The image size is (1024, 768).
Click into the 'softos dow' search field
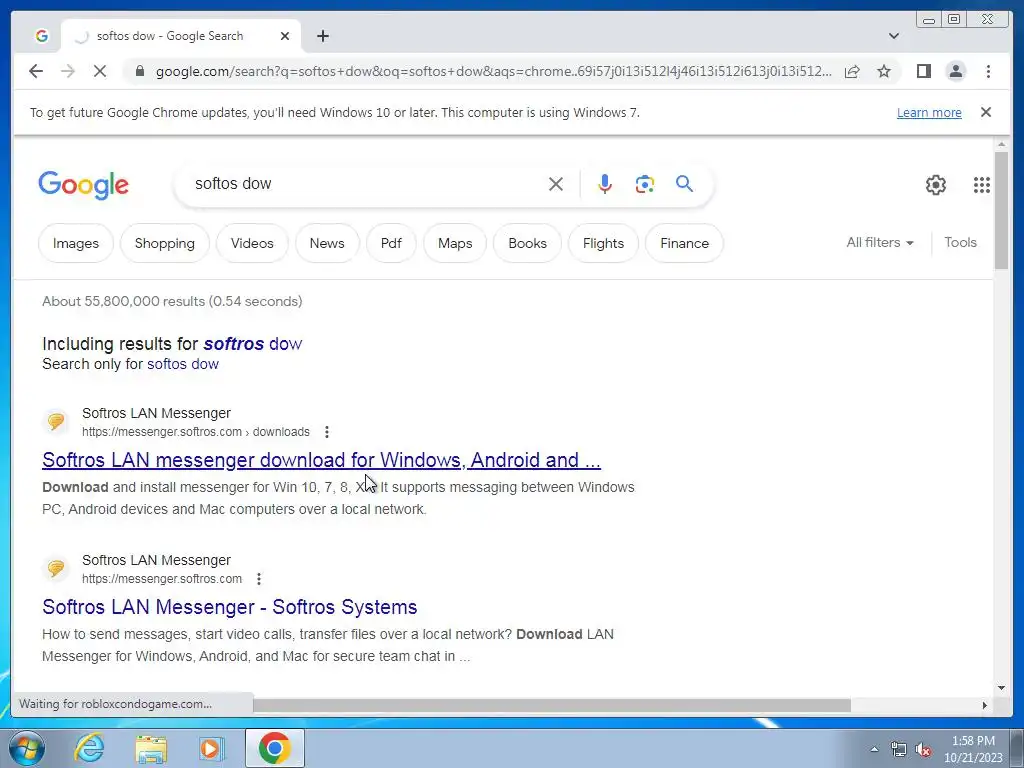pyautogui.click(x=366, y=184)
